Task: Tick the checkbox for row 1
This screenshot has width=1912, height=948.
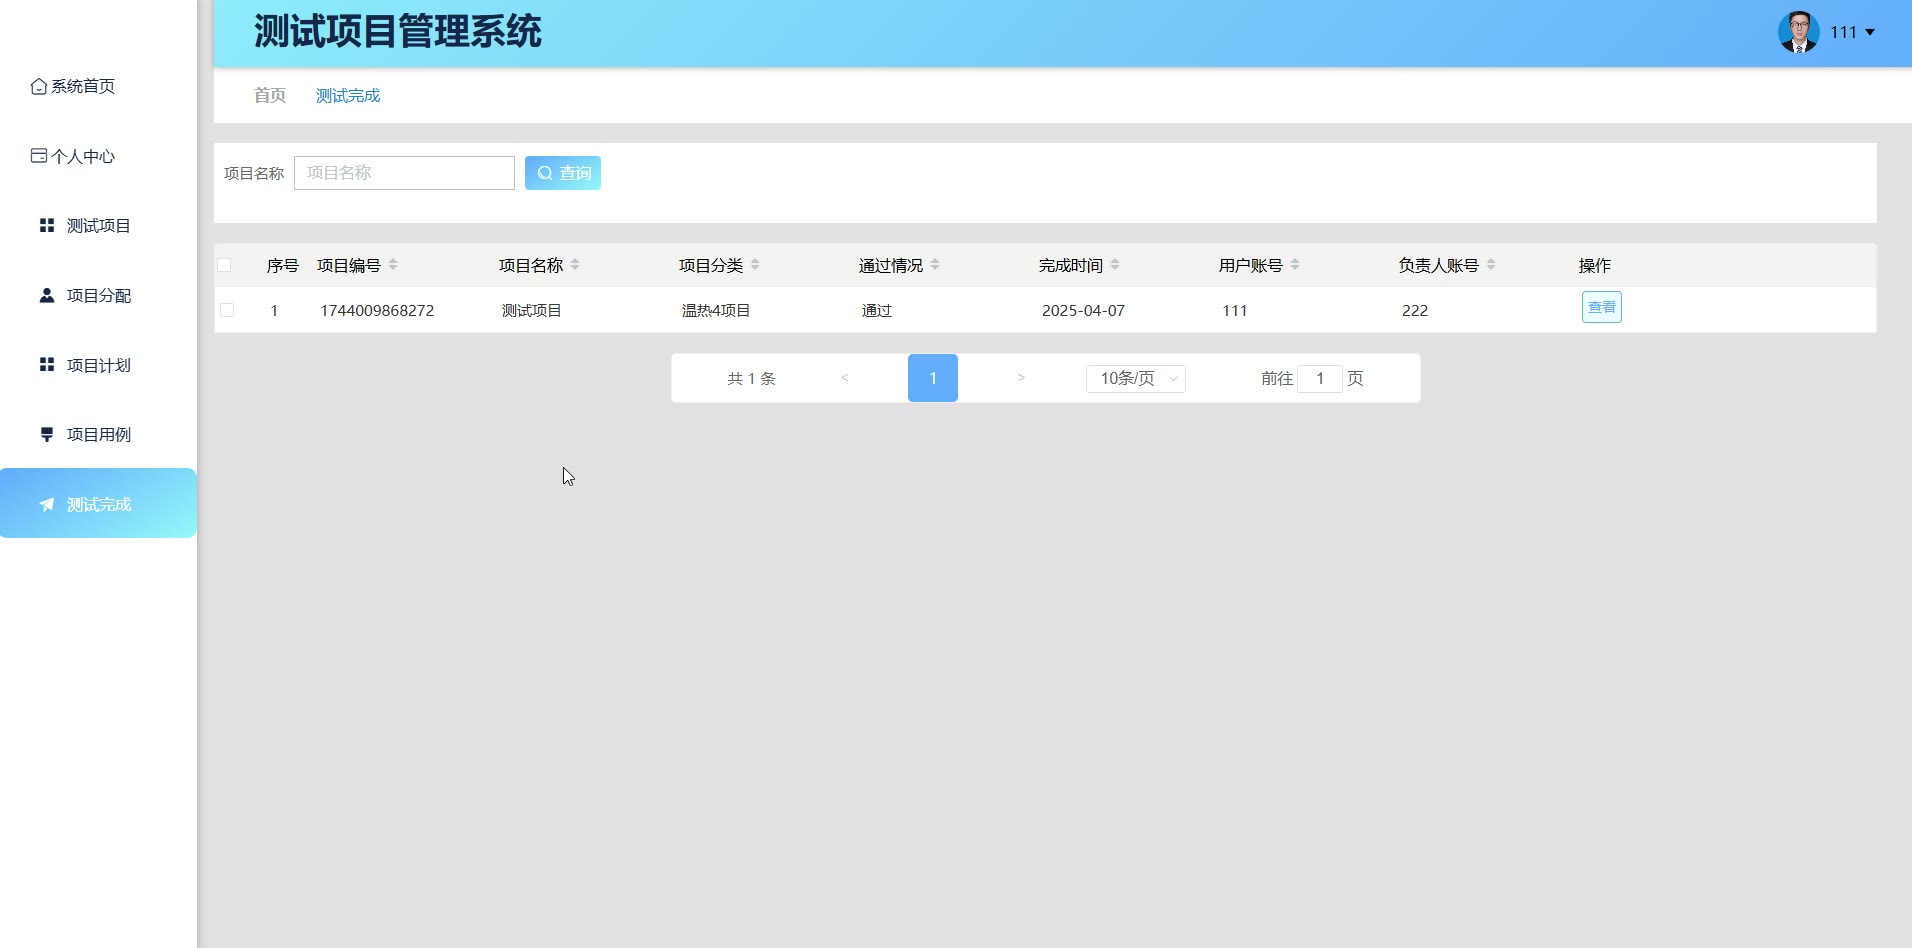Action: tap(227, 310)
